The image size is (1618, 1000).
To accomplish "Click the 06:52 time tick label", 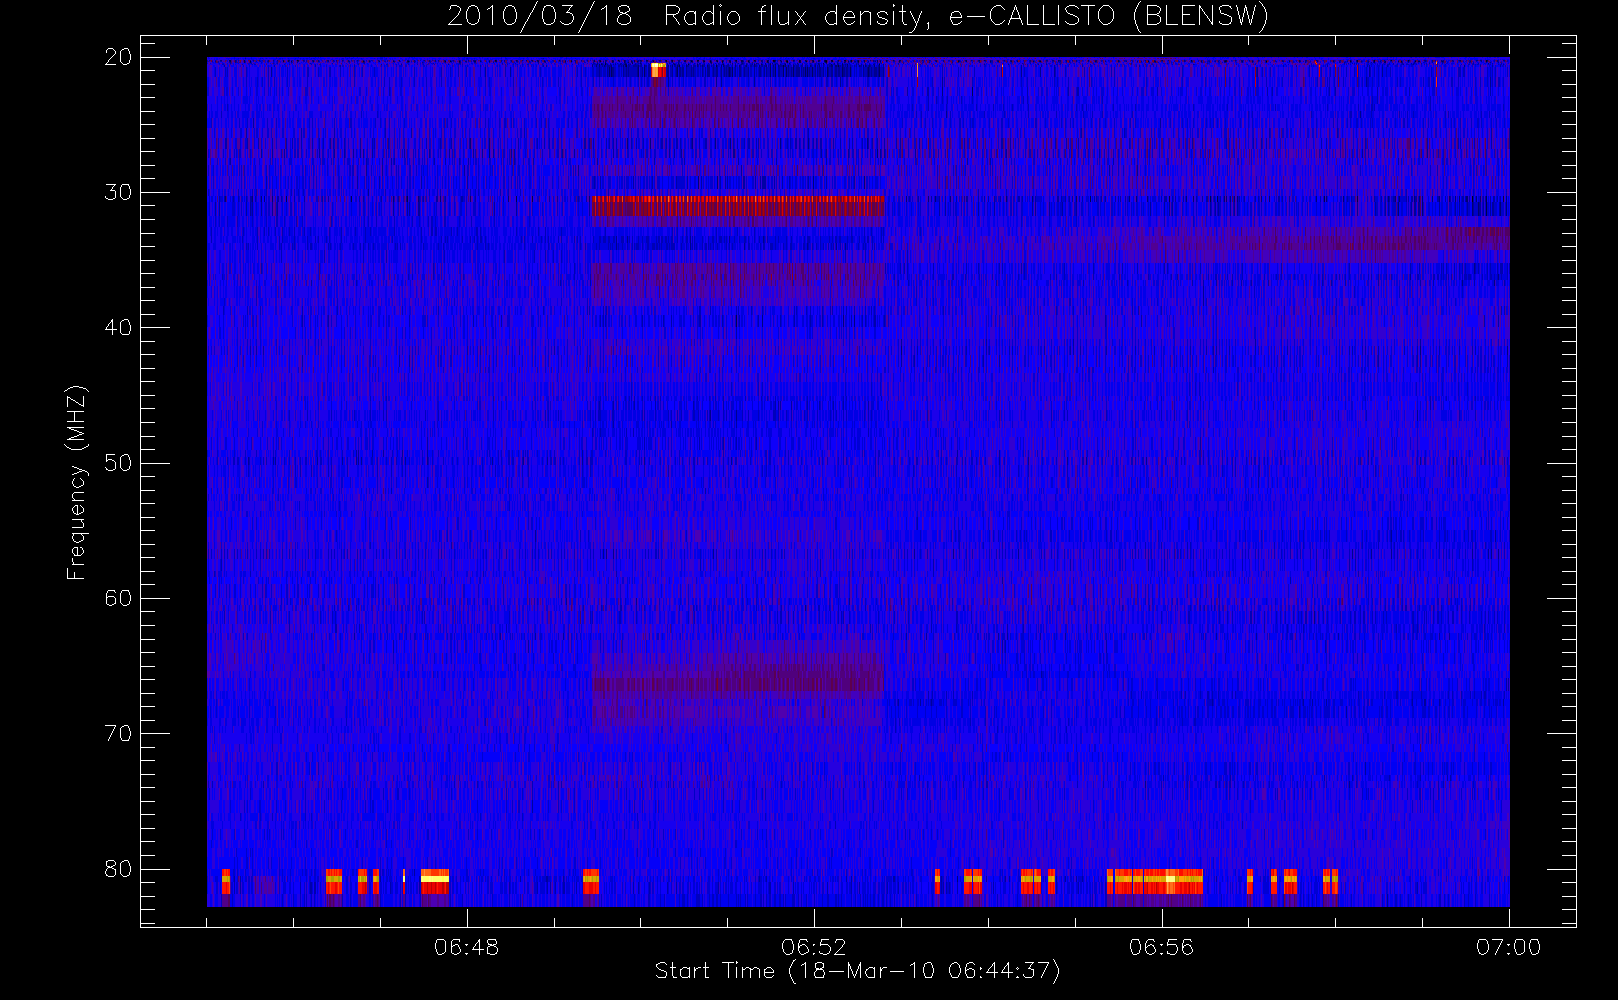I will [x=814, y=947].
